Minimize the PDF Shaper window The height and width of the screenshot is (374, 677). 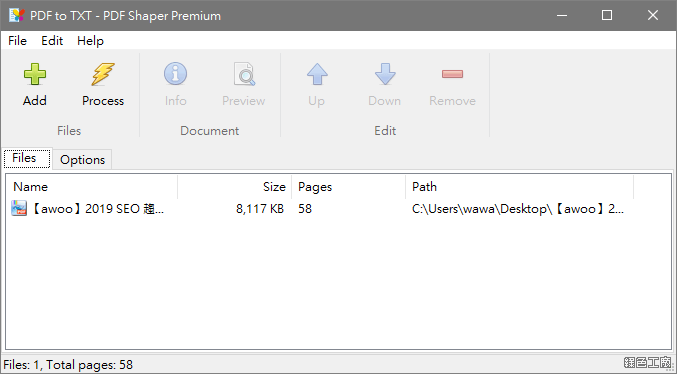562,16
